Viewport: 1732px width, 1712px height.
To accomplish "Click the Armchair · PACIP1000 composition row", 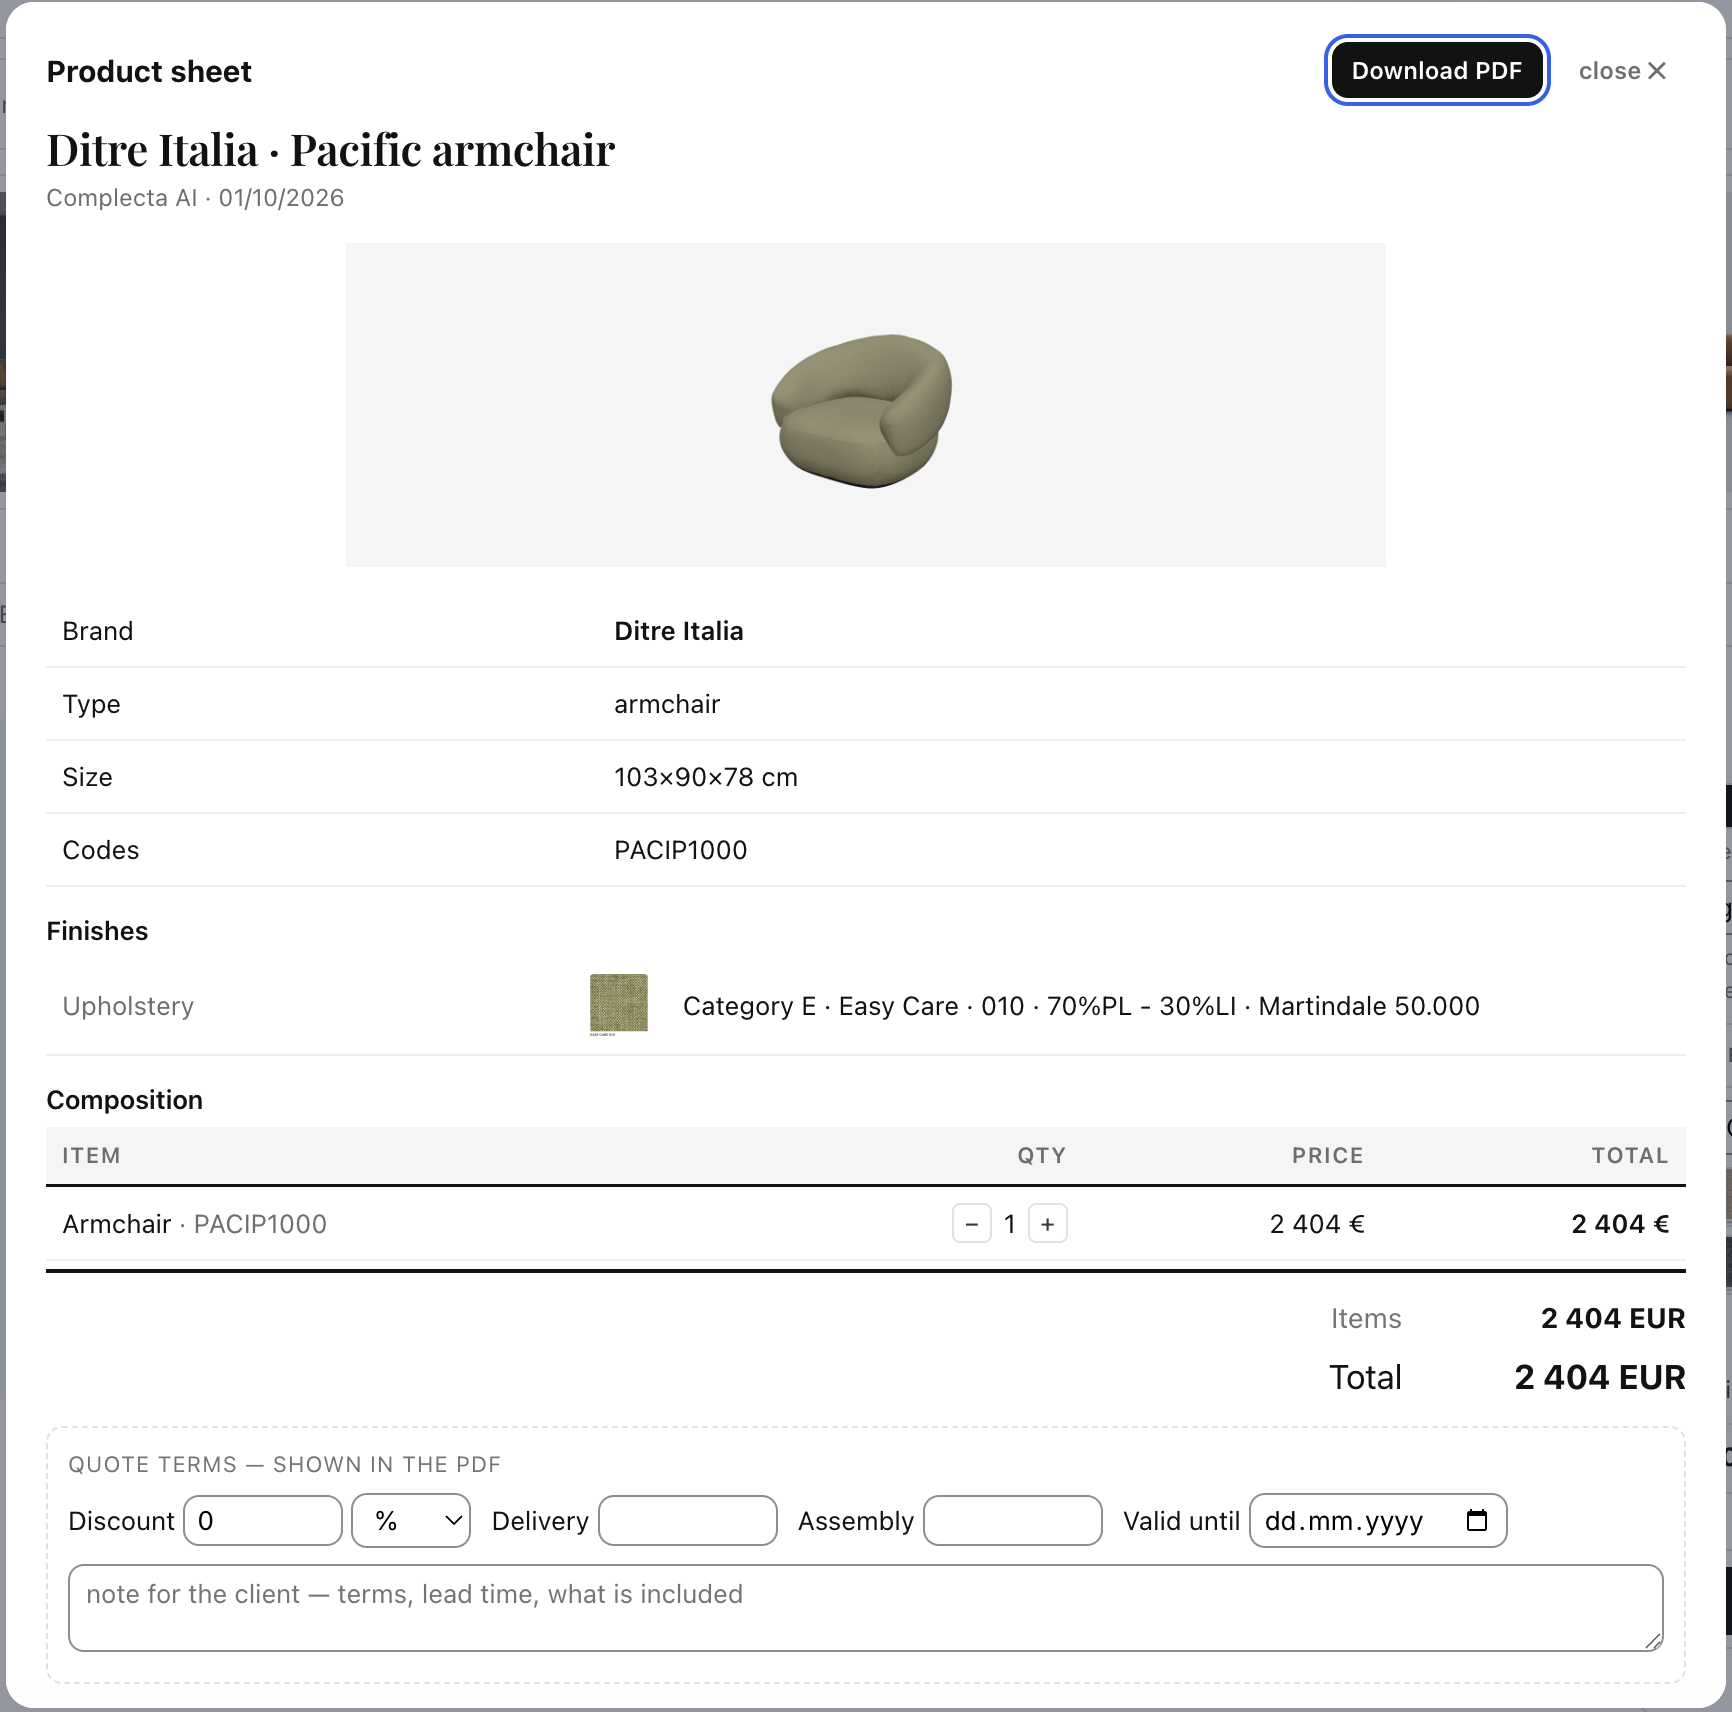I will click(x=866, y=1224).
